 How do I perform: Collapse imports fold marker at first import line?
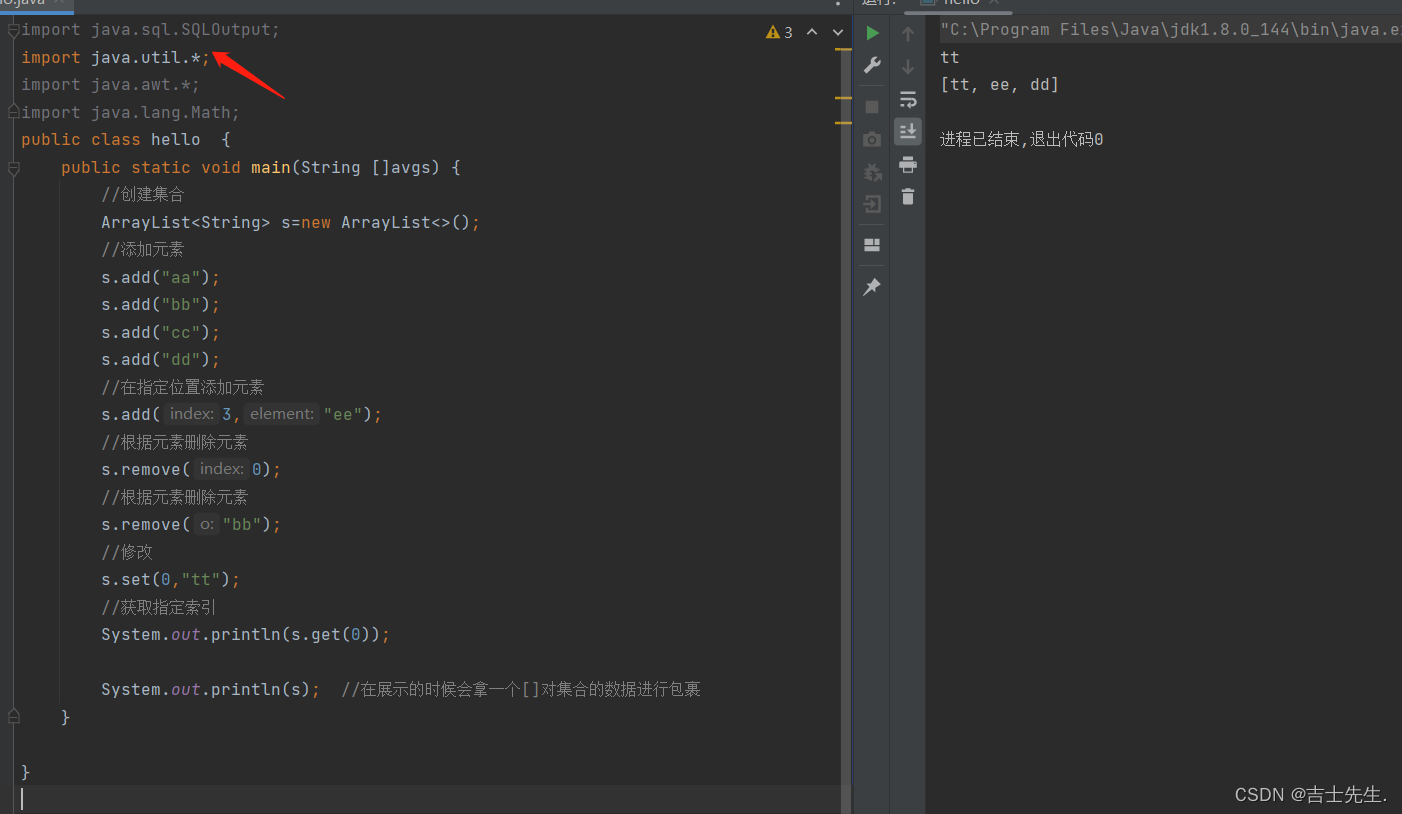(13, 30)
